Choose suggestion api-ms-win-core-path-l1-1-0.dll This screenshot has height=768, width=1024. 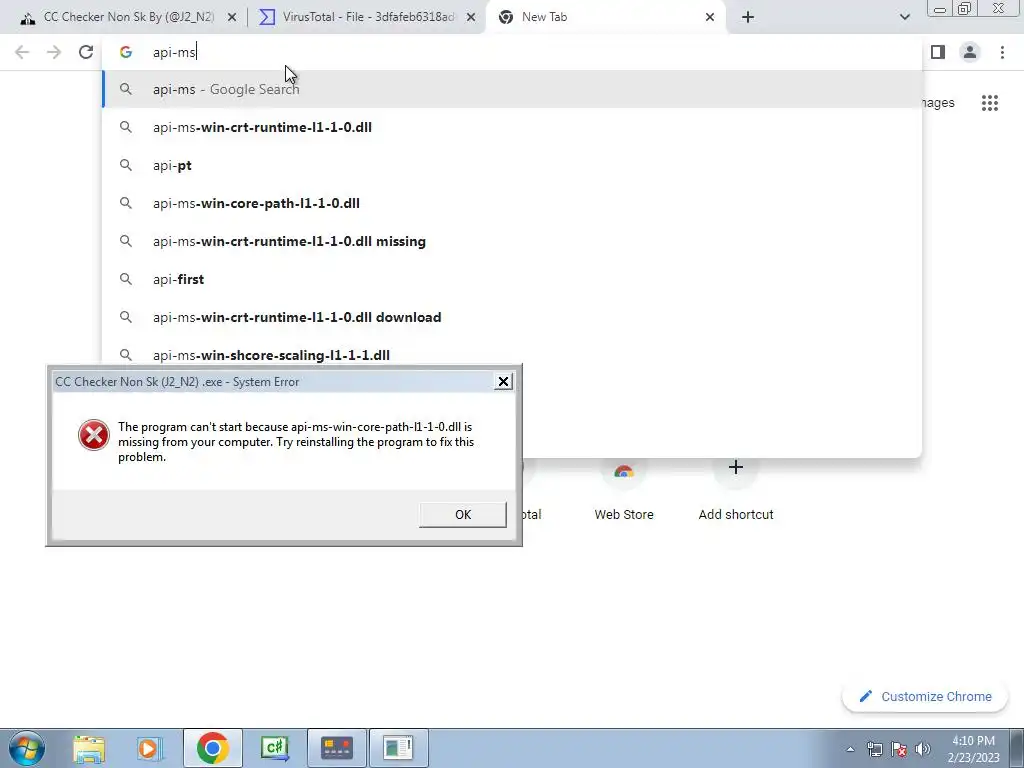point(511,203)
